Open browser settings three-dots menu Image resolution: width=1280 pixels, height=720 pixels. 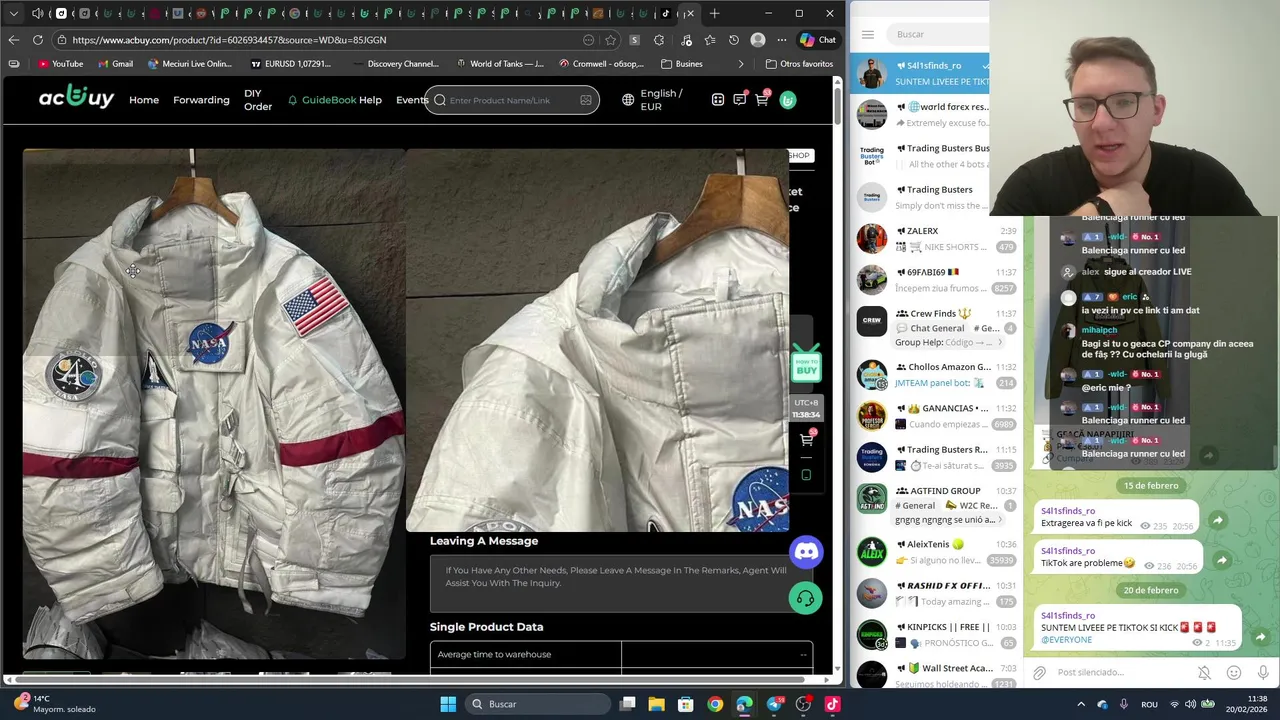782,40
